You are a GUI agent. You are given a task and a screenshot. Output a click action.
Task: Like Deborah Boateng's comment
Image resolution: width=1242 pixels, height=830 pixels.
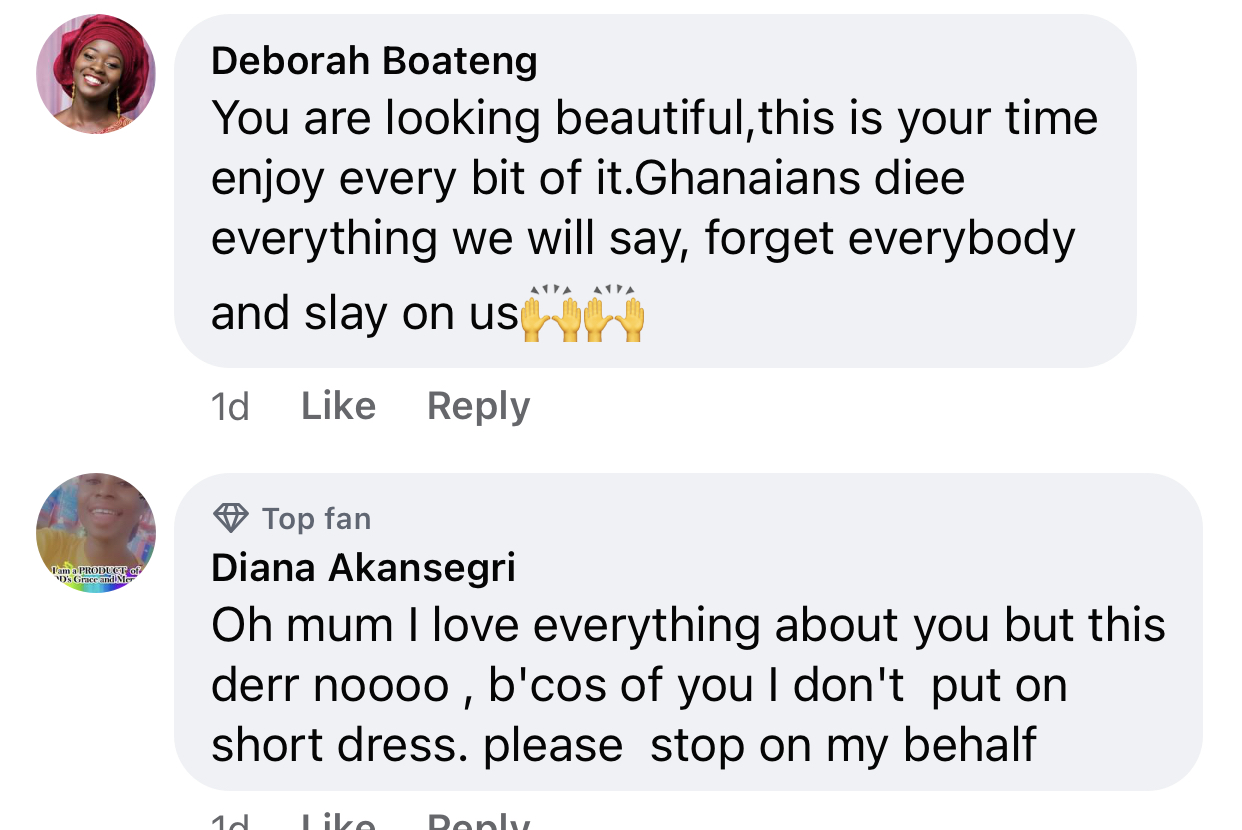[x=338, y=406]
